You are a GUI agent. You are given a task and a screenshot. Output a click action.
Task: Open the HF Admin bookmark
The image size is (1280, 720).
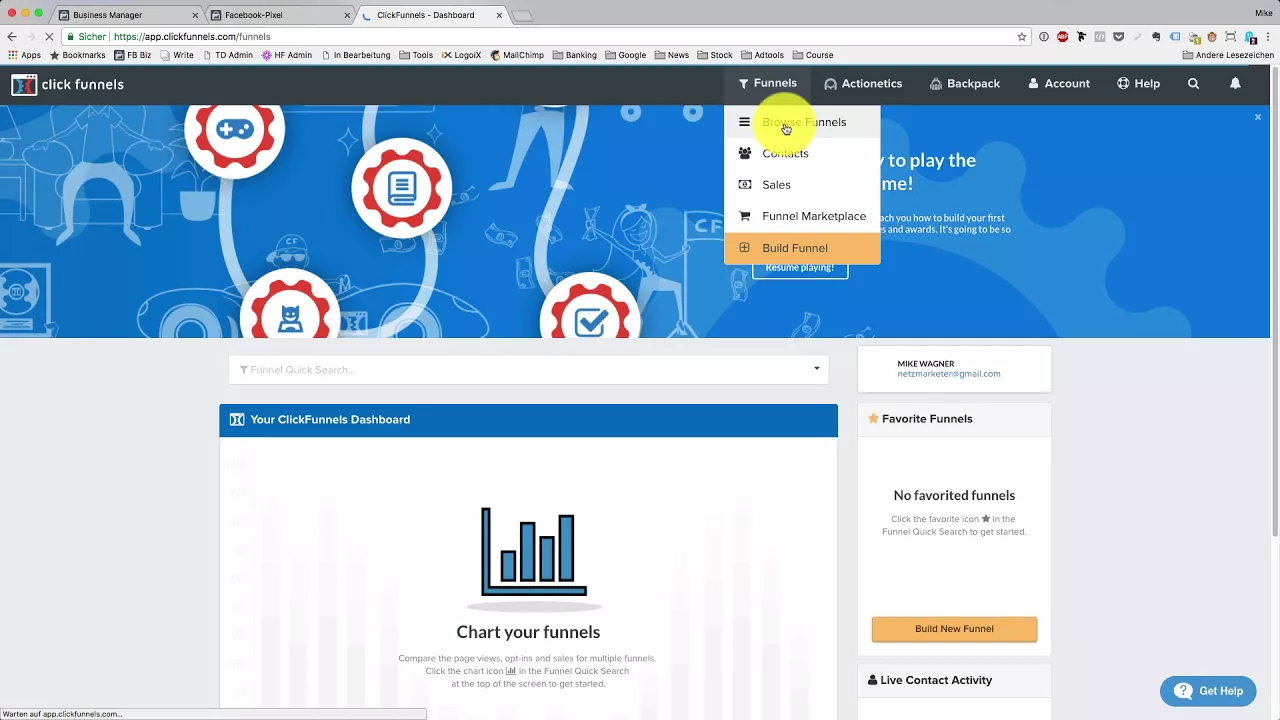coord(287,55)
